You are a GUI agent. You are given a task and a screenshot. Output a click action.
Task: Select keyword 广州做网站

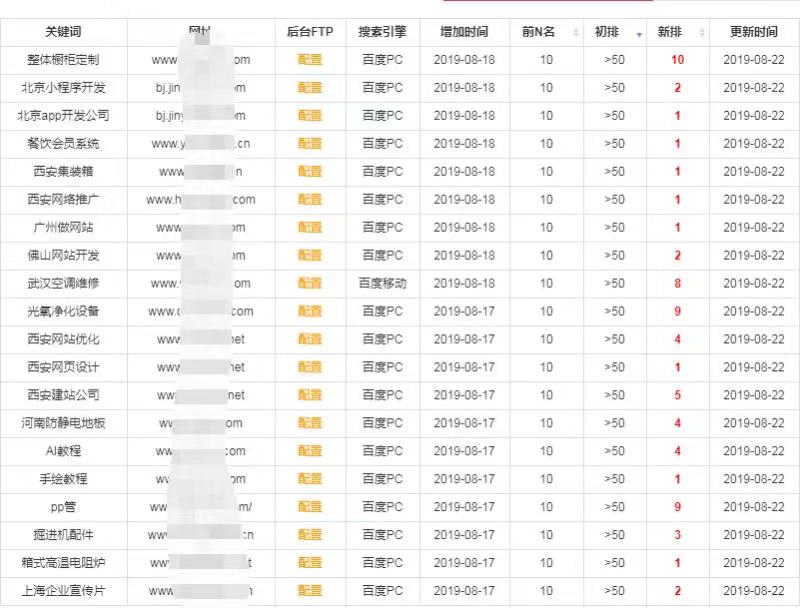63,227
